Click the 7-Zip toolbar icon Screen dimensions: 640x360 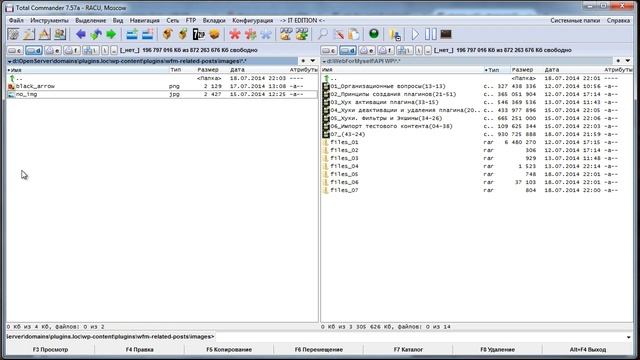coord(199,34)
